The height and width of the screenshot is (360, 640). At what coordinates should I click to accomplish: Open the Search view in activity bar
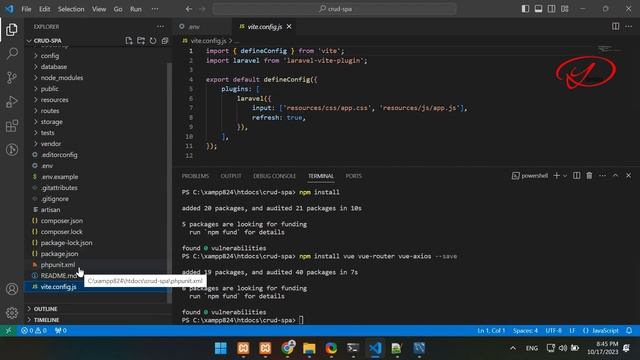12,53
